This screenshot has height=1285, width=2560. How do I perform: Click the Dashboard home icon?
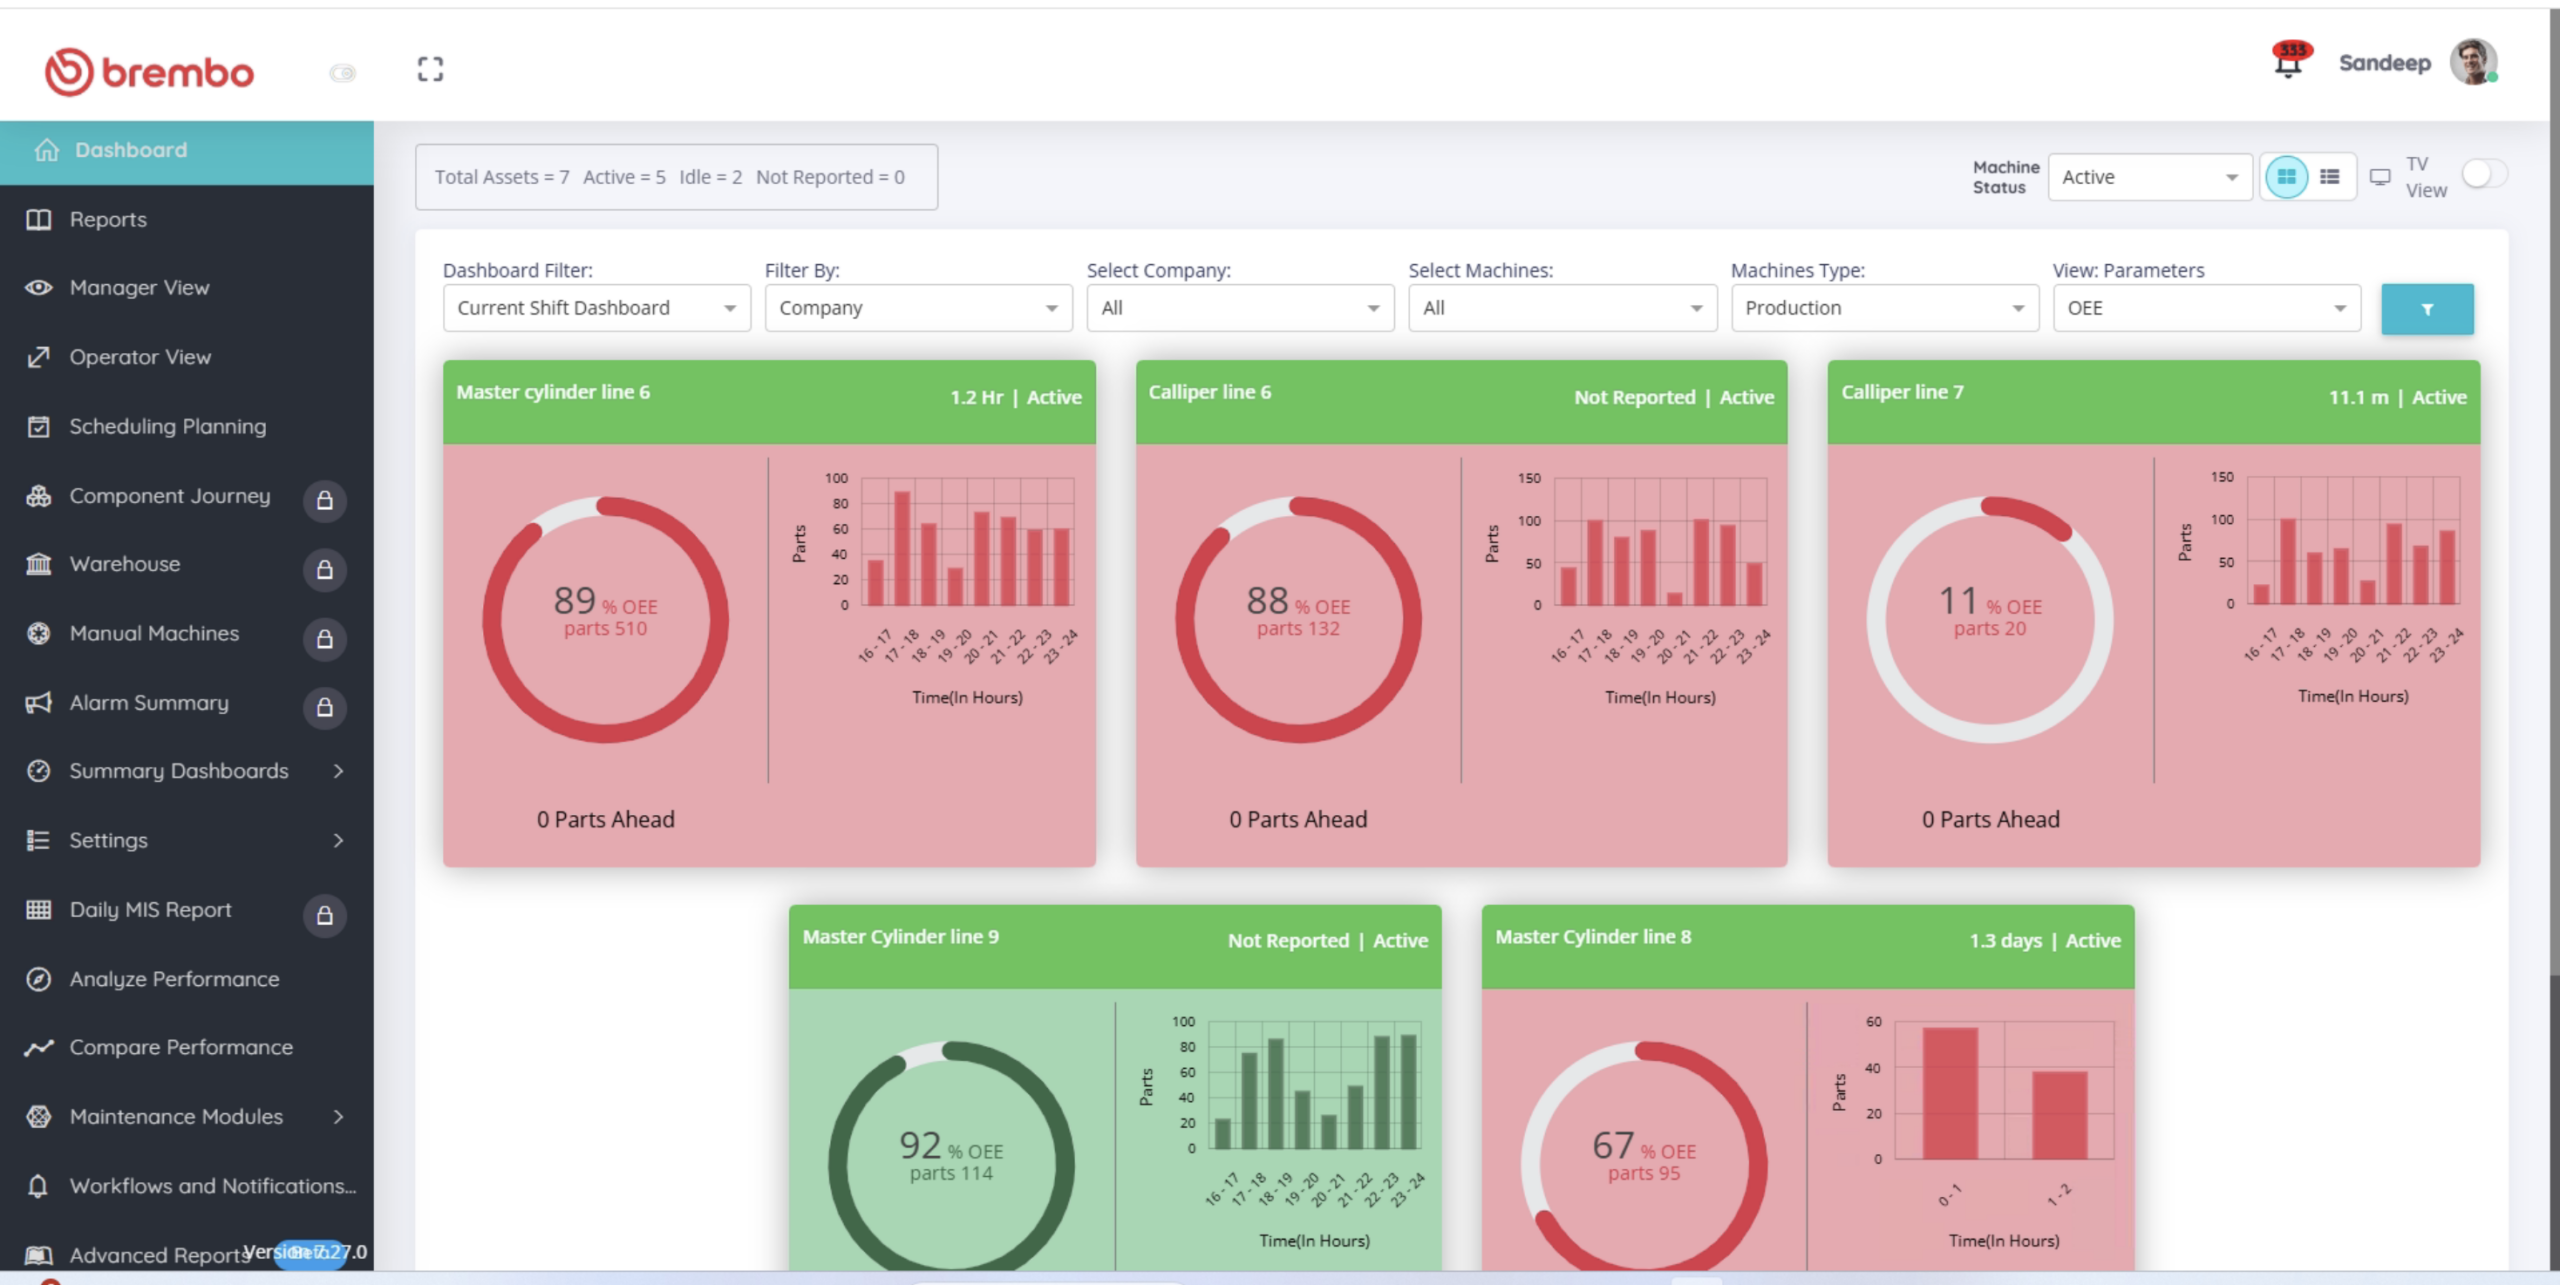point(46,150)
